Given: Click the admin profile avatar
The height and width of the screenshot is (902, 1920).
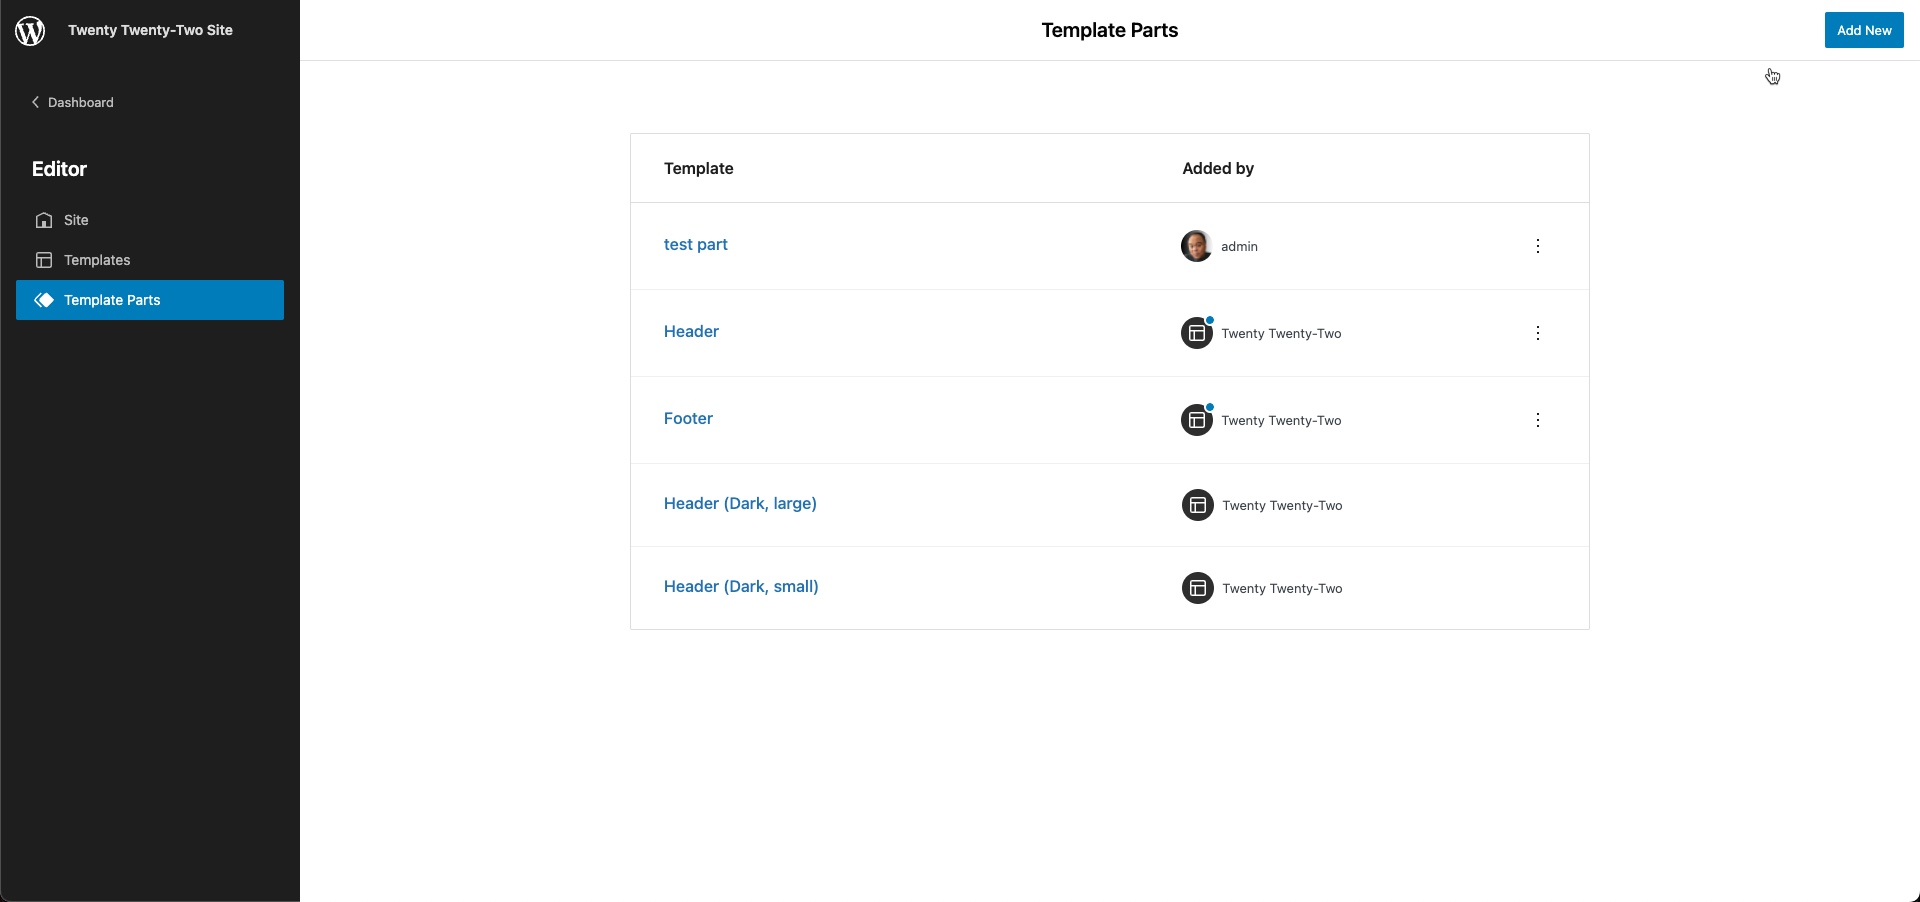Looking at the screenshot, I should pos(1196,246).
